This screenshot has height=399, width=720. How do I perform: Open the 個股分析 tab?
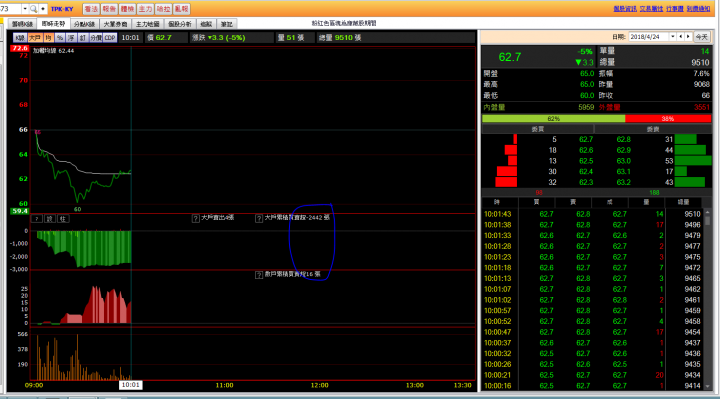pos(180,24)
